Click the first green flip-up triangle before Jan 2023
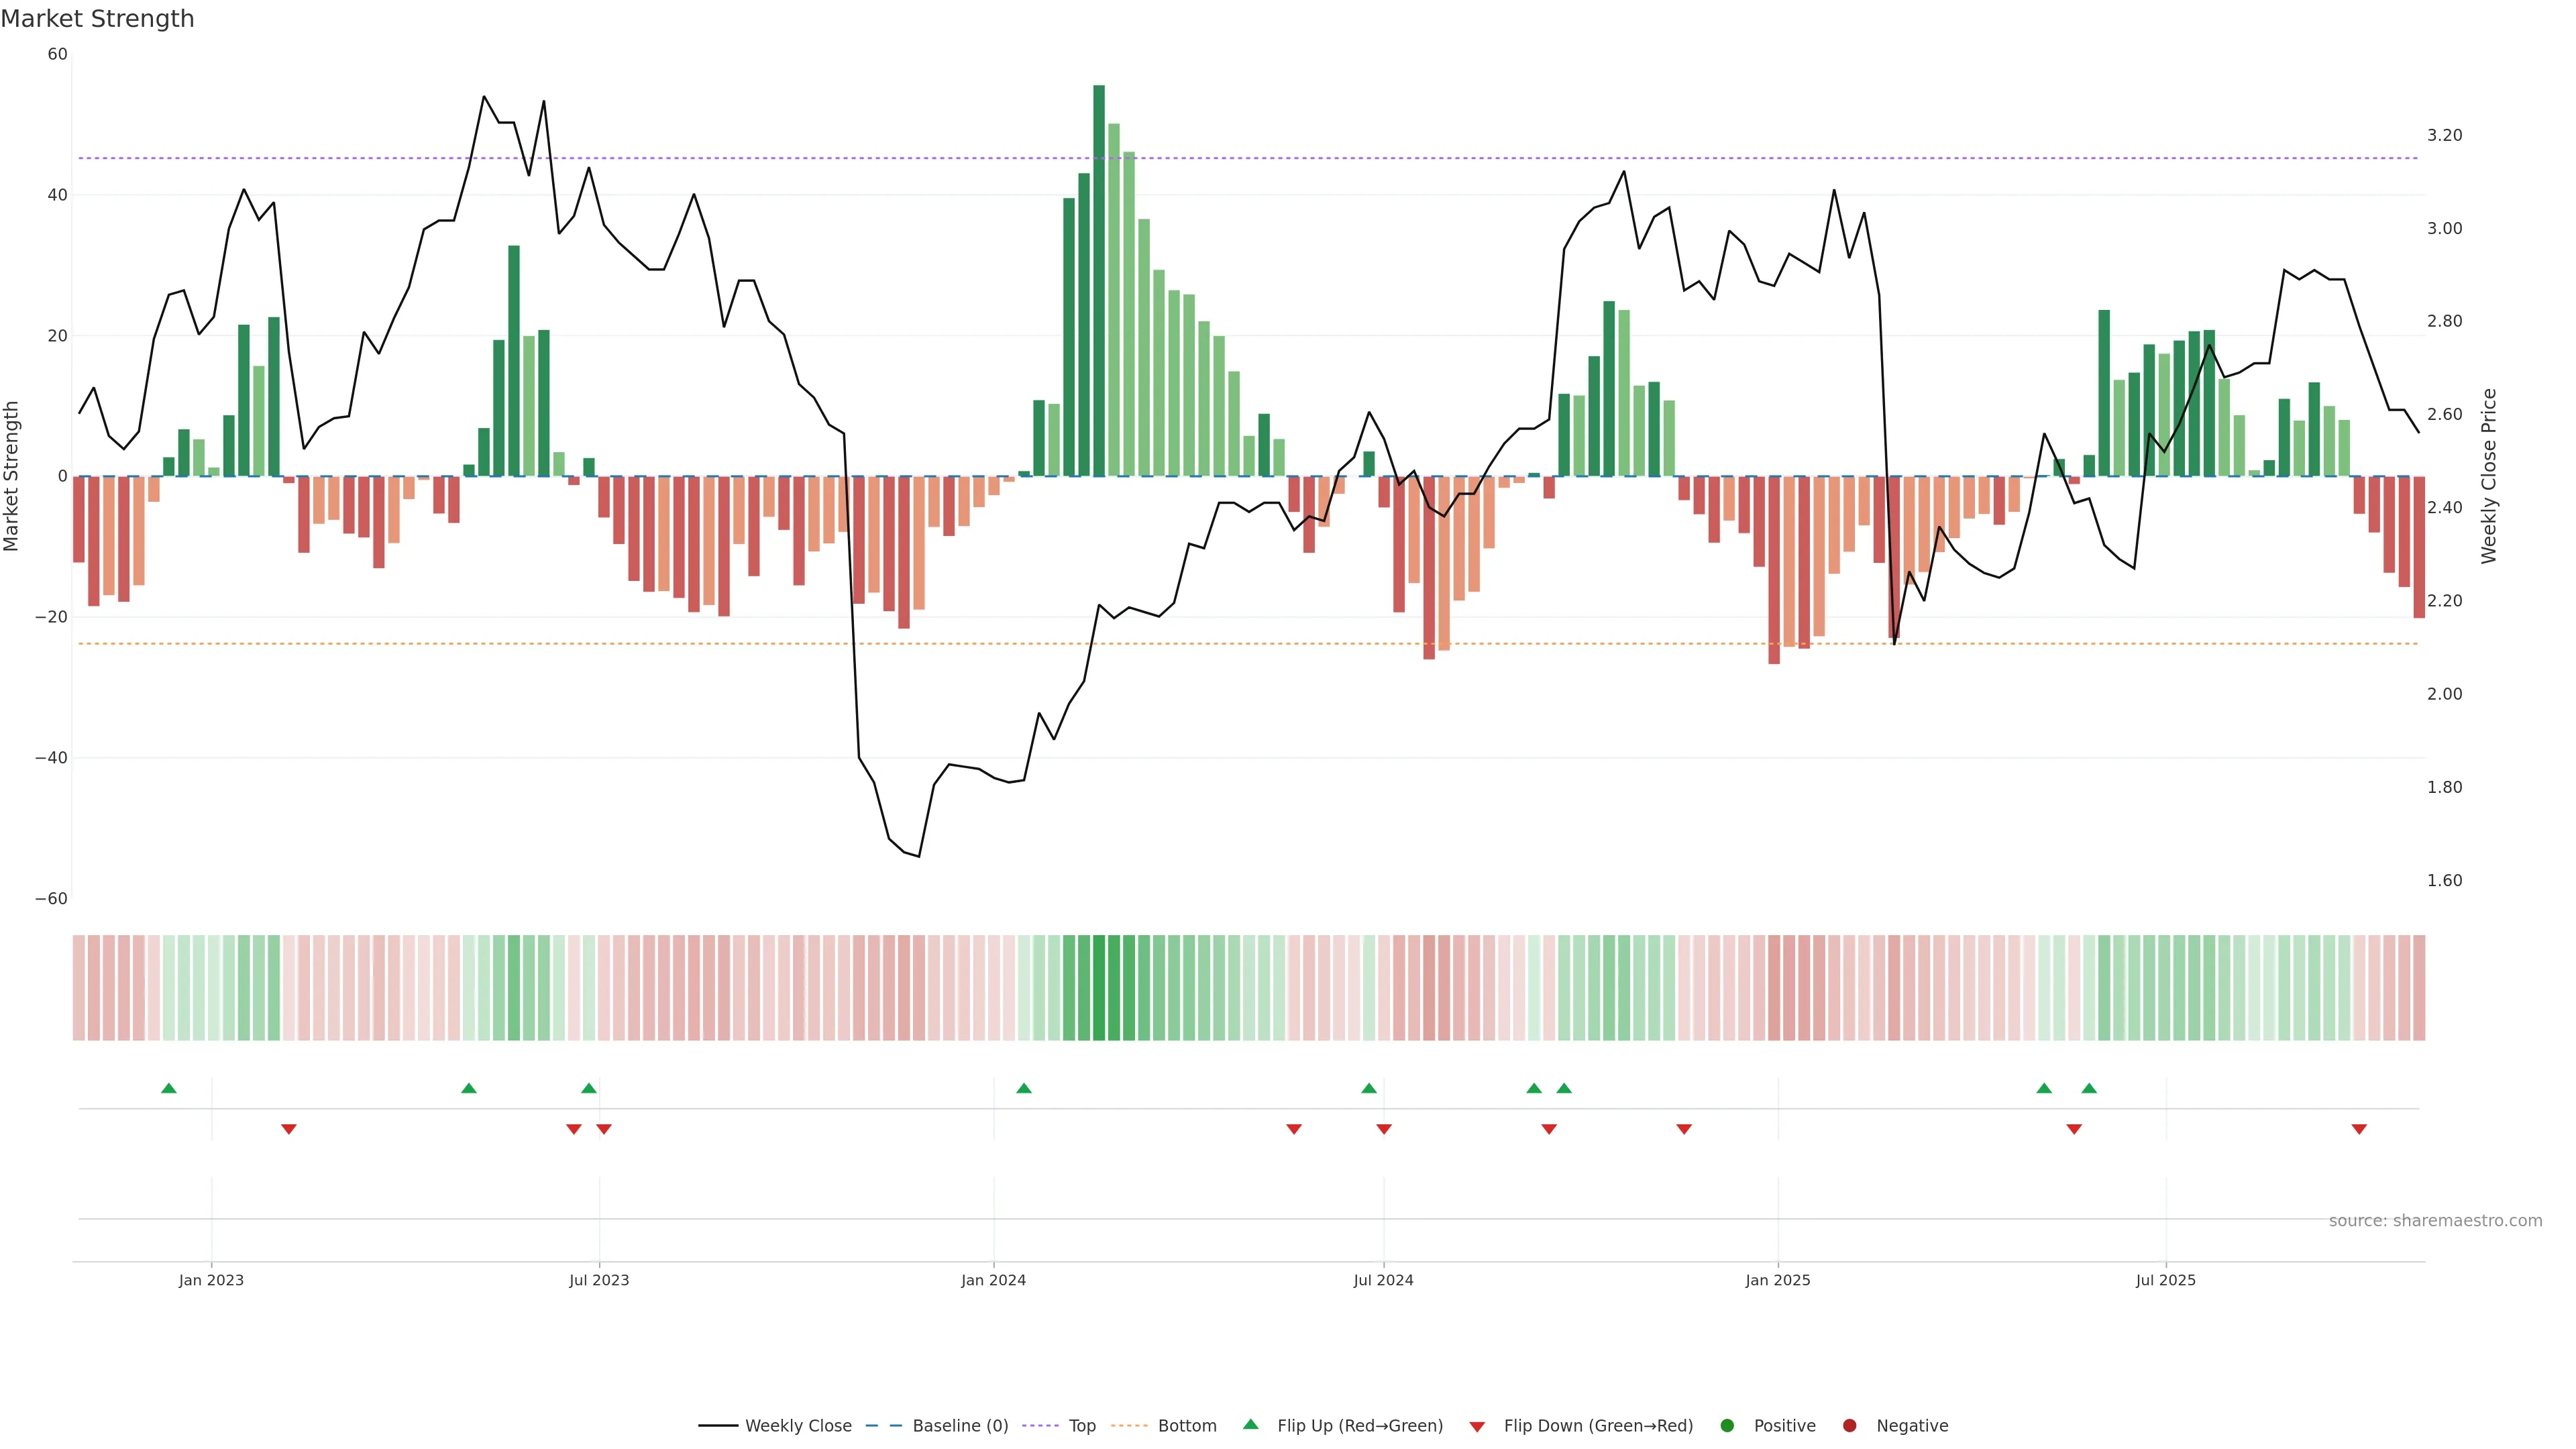The height and width of the screenshot is (1449, 2576). point(169,1088)
